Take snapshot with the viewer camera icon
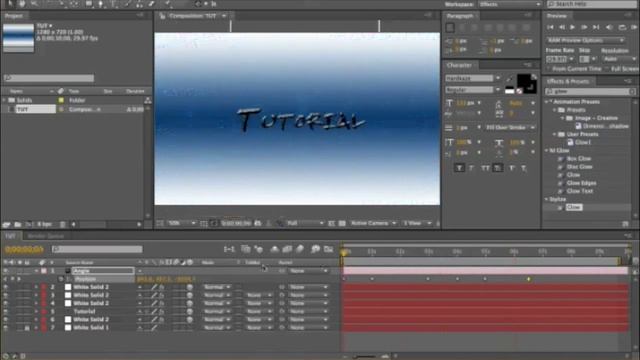The width and height of the screenshot is (640, 360). 258,223
